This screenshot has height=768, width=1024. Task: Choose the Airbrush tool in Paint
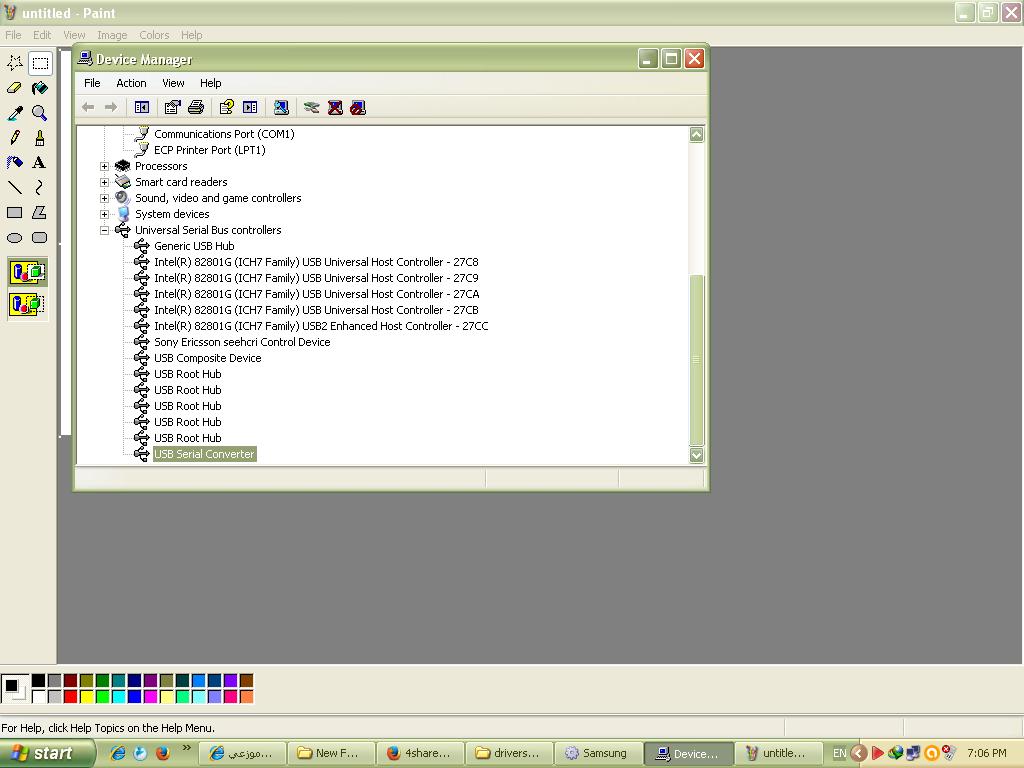click(x=14, y=163)
